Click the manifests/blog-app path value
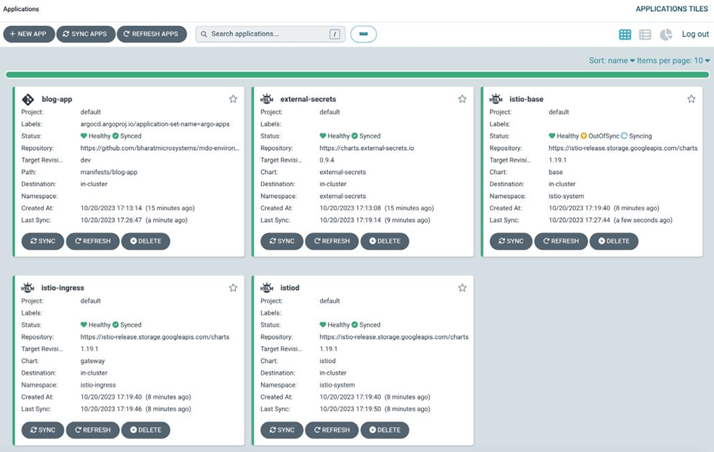The image size is (714, 452). [109, 172]
